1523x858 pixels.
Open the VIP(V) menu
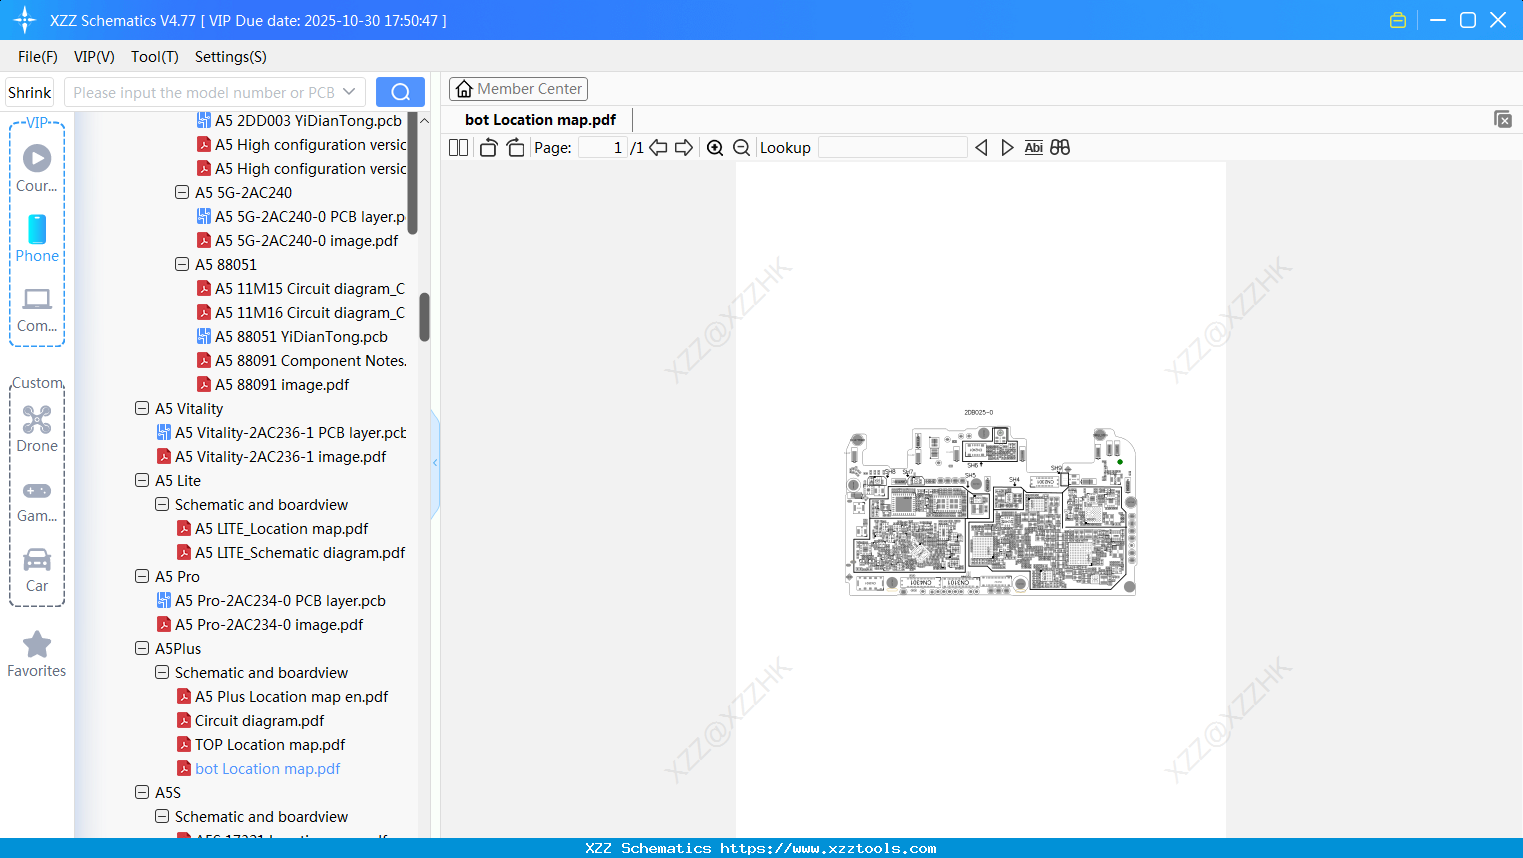(94, 57)
